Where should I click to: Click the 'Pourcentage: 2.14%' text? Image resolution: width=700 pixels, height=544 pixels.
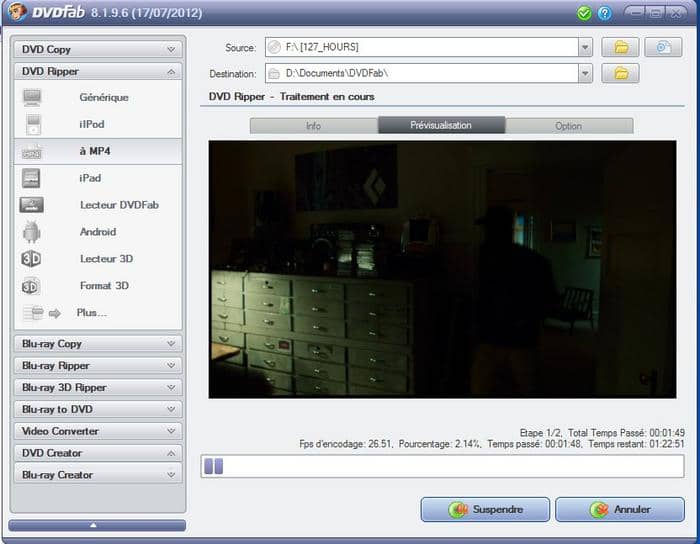[x=439, y=444]
